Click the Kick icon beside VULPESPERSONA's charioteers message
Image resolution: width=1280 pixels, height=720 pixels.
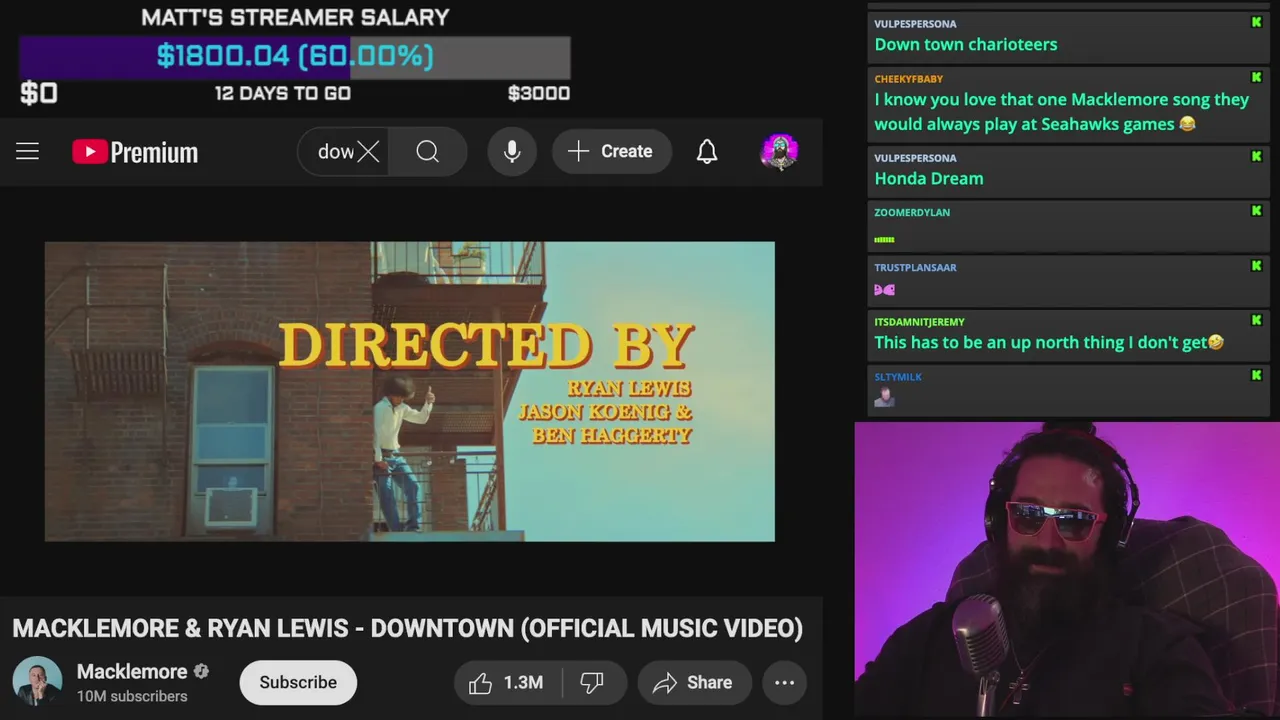point(1256,22)
